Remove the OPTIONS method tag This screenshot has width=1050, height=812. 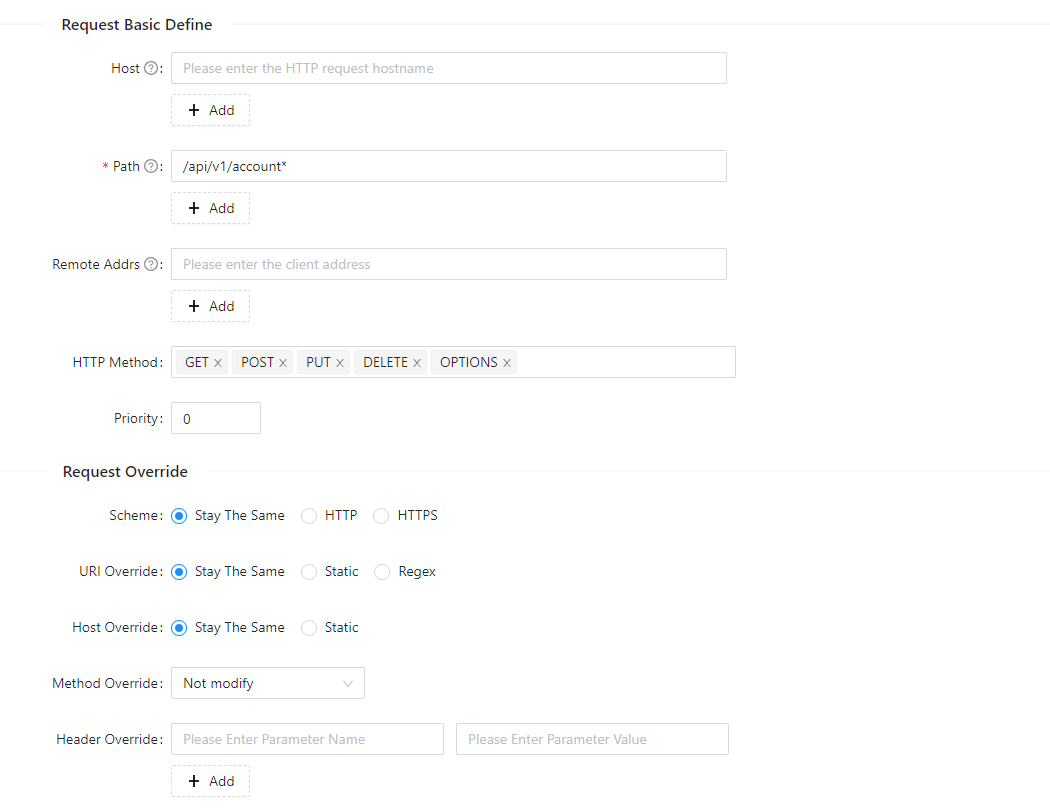click(507, 363)
